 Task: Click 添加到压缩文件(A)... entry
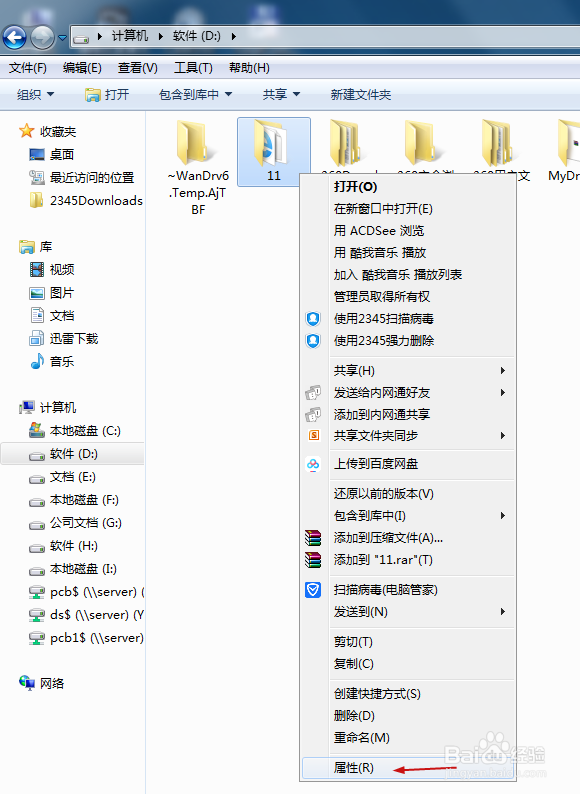pyautogui.click(x=408, y=538)
